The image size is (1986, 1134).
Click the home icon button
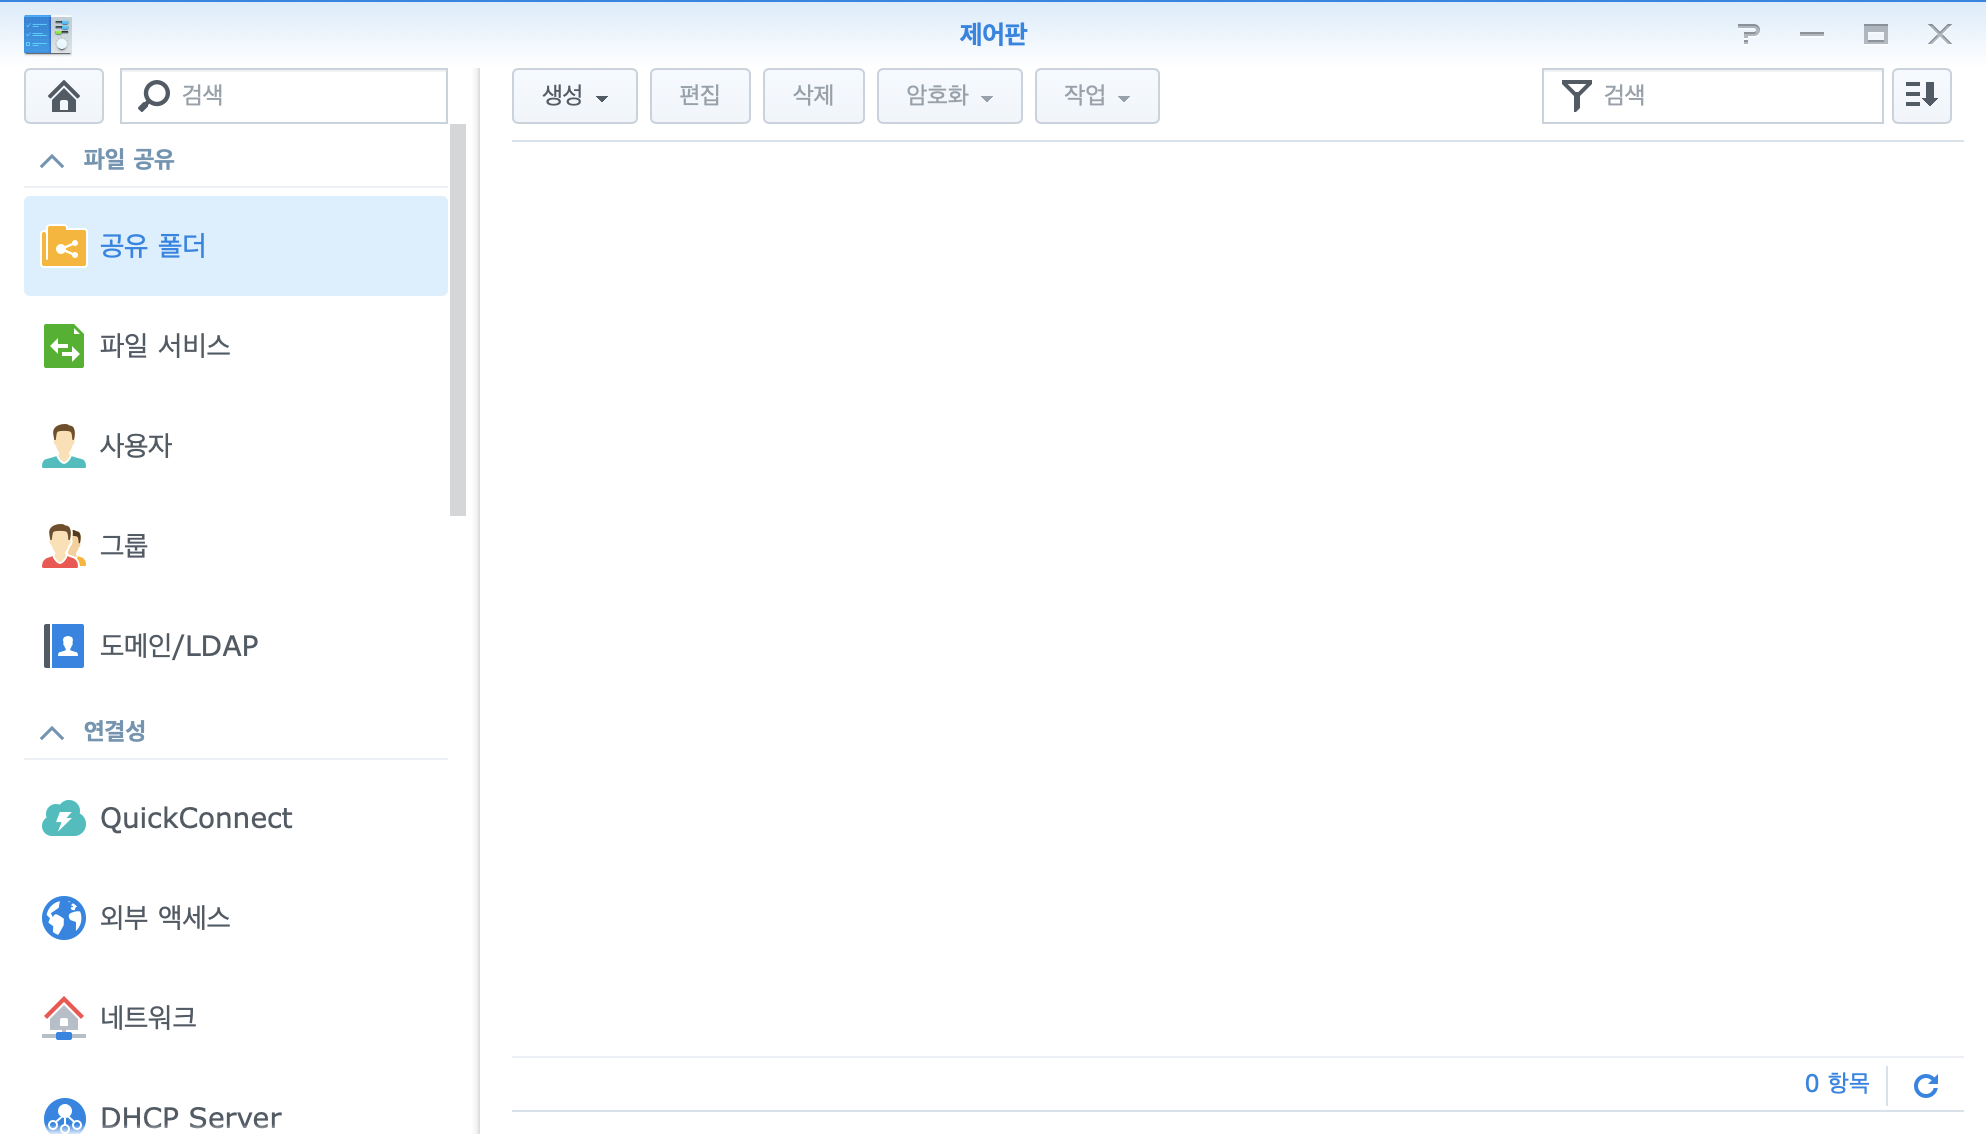64,96
